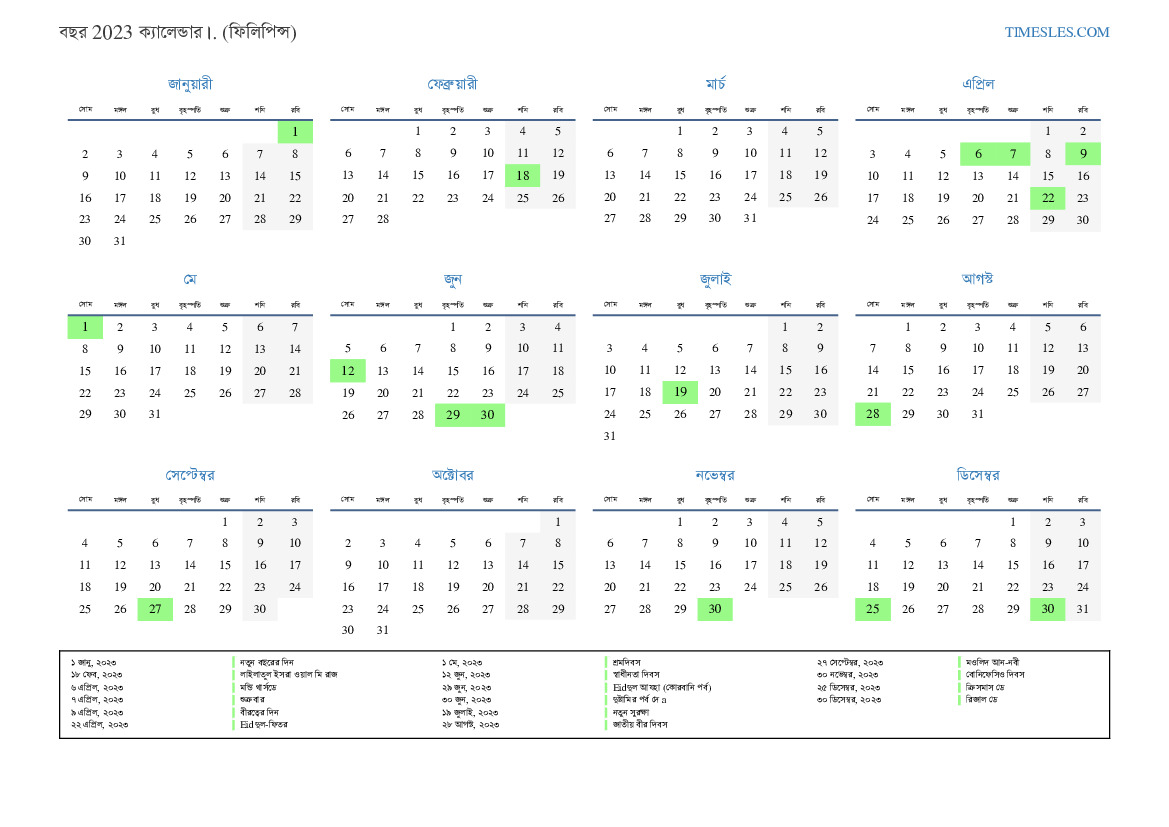This screenshot has width=1169, height=827.
Task: Click June 30 highlighted date
Action: 487,415
